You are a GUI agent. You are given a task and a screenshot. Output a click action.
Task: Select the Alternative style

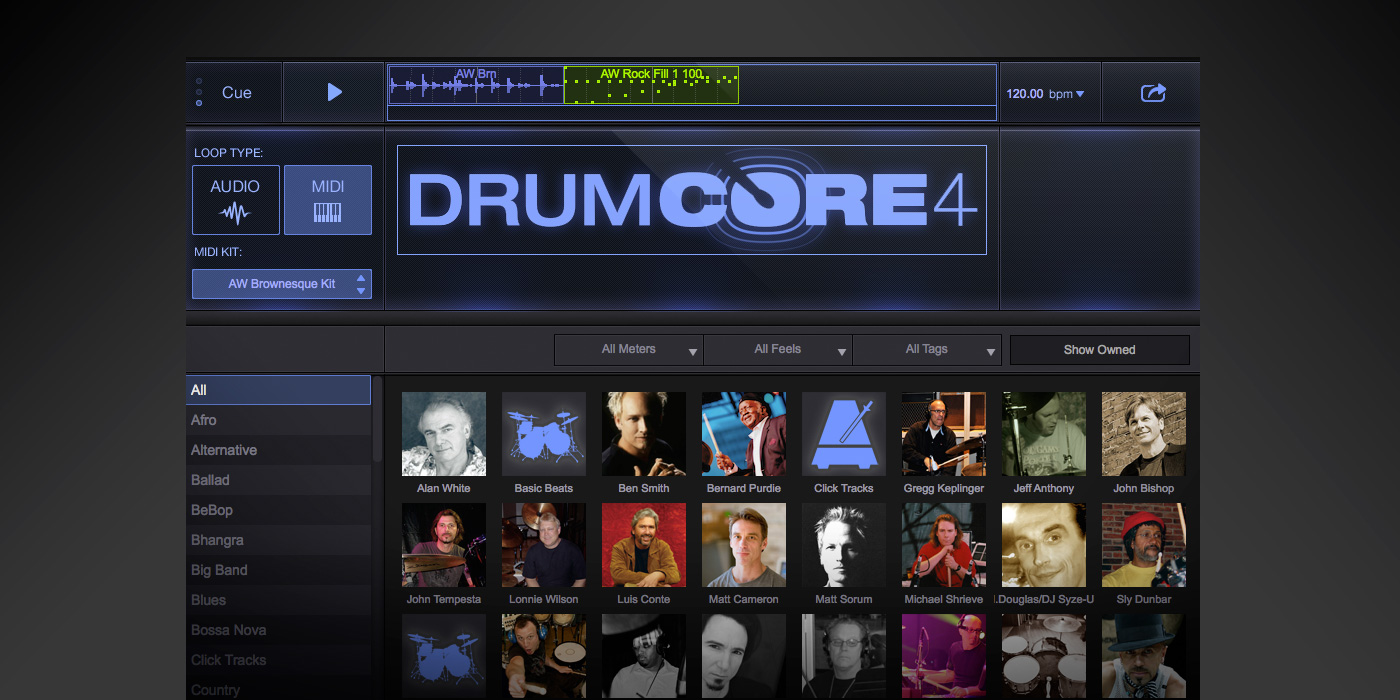pos(278,450)
